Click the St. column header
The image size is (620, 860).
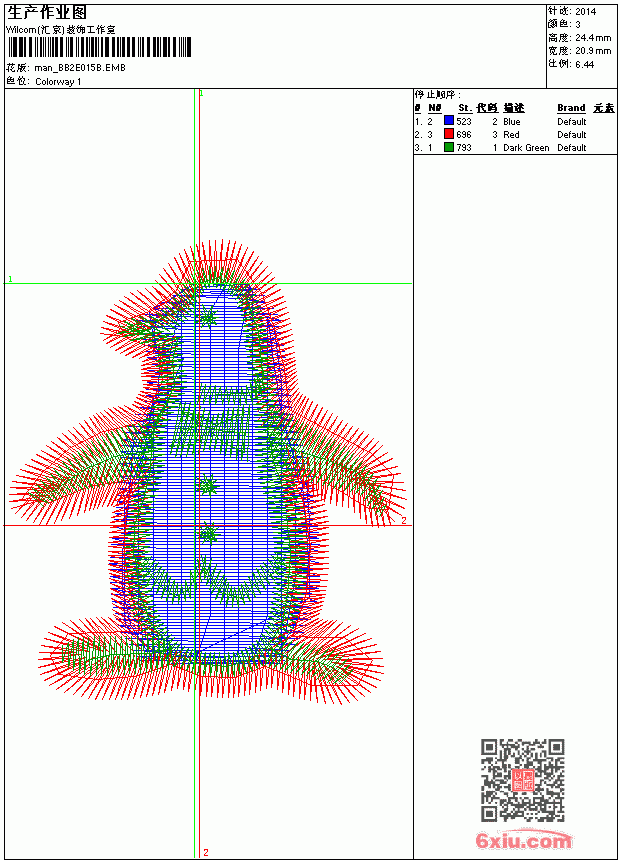[x=464, y=108]
